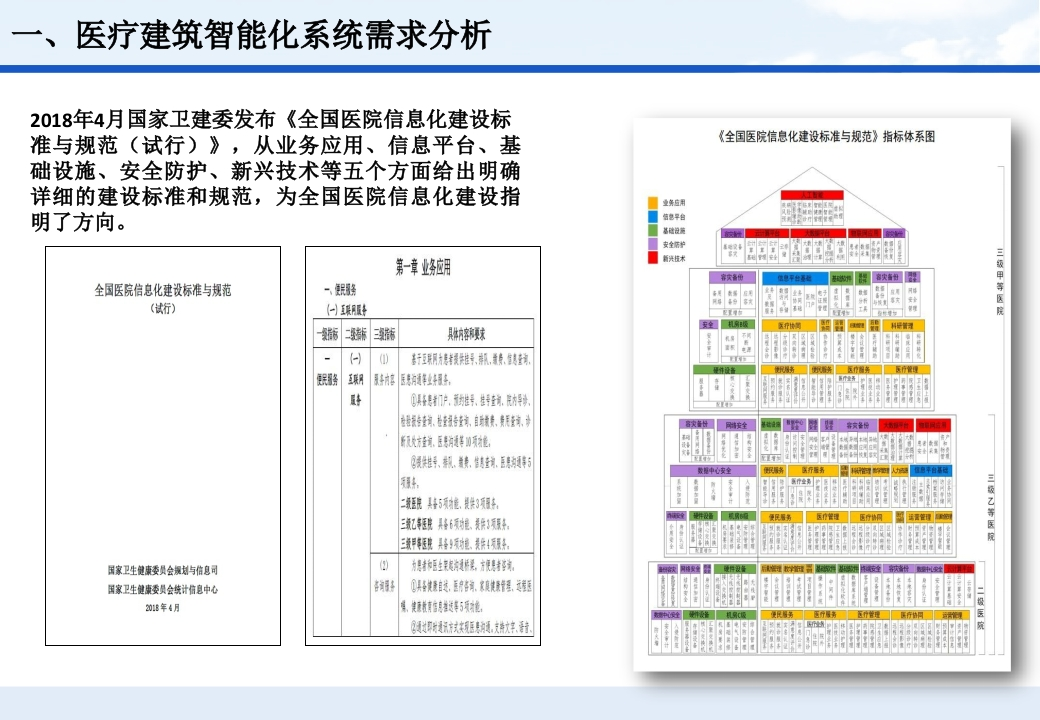Click the 具体内容和要求 table header
Viewport: 1040px width, 720px height.
click(466, 334)
